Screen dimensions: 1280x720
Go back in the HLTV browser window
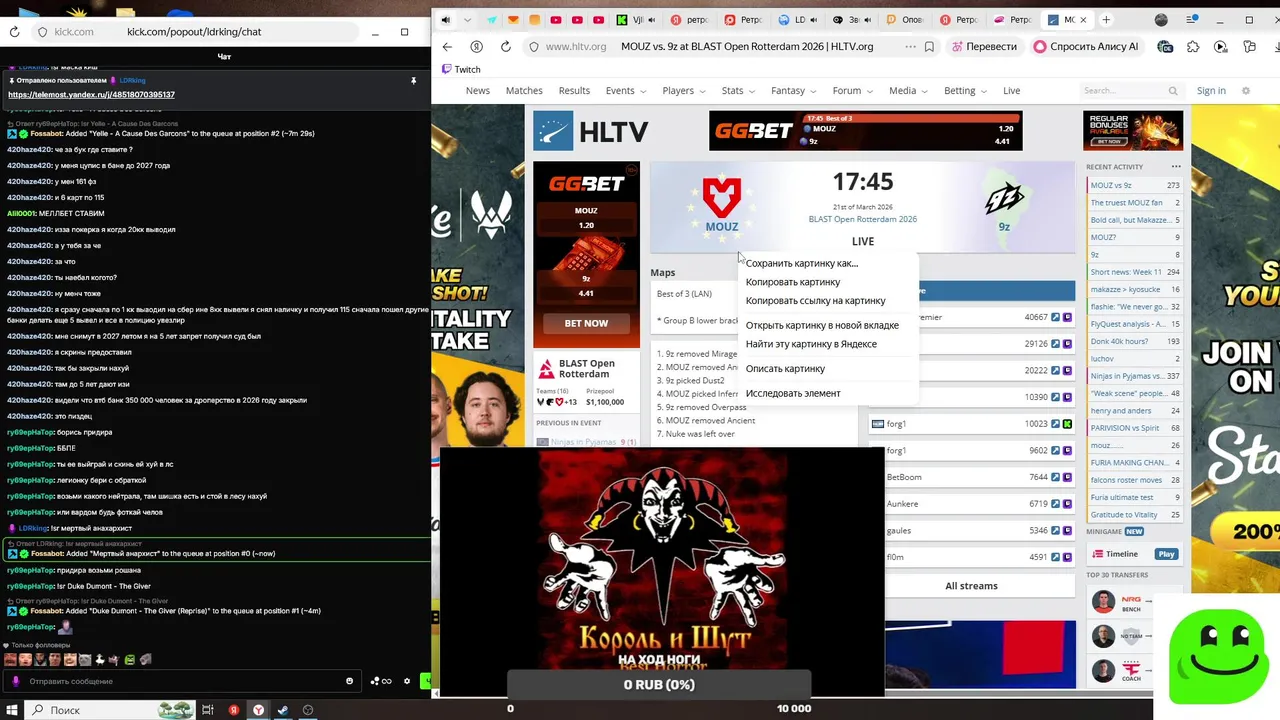tap(447, 46)
